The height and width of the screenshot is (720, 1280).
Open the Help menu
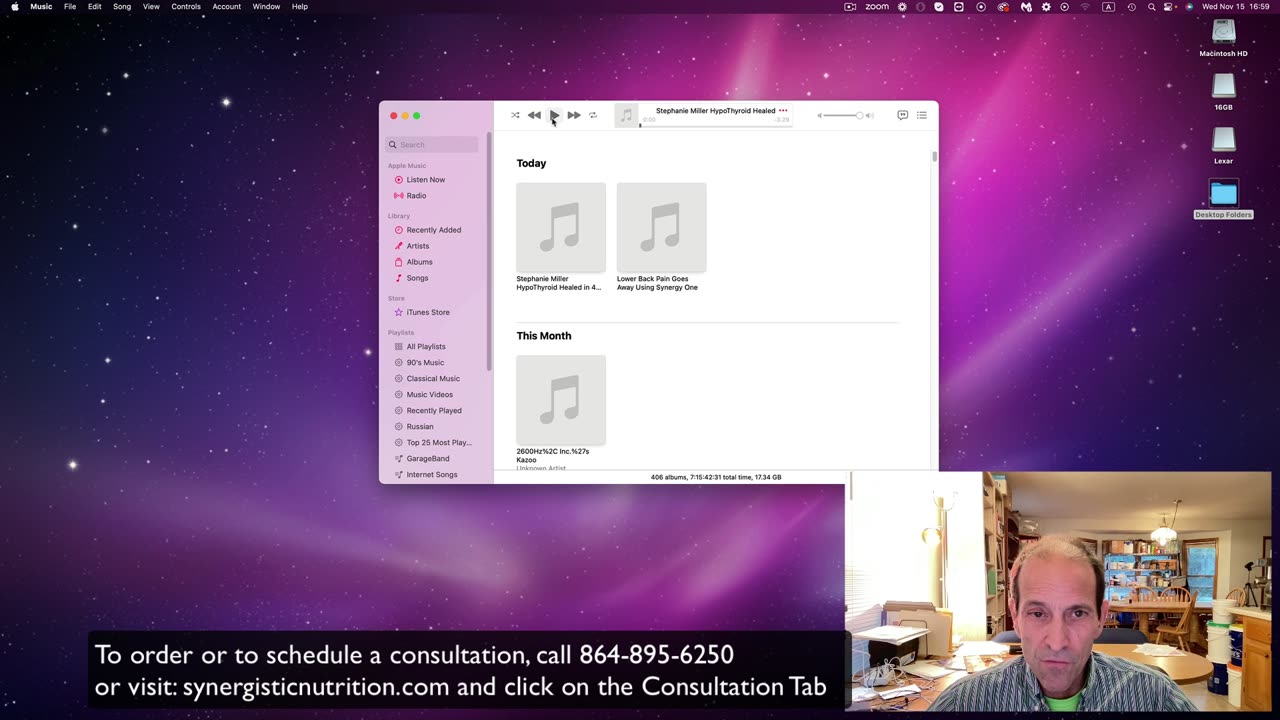[x=300, y=7]
